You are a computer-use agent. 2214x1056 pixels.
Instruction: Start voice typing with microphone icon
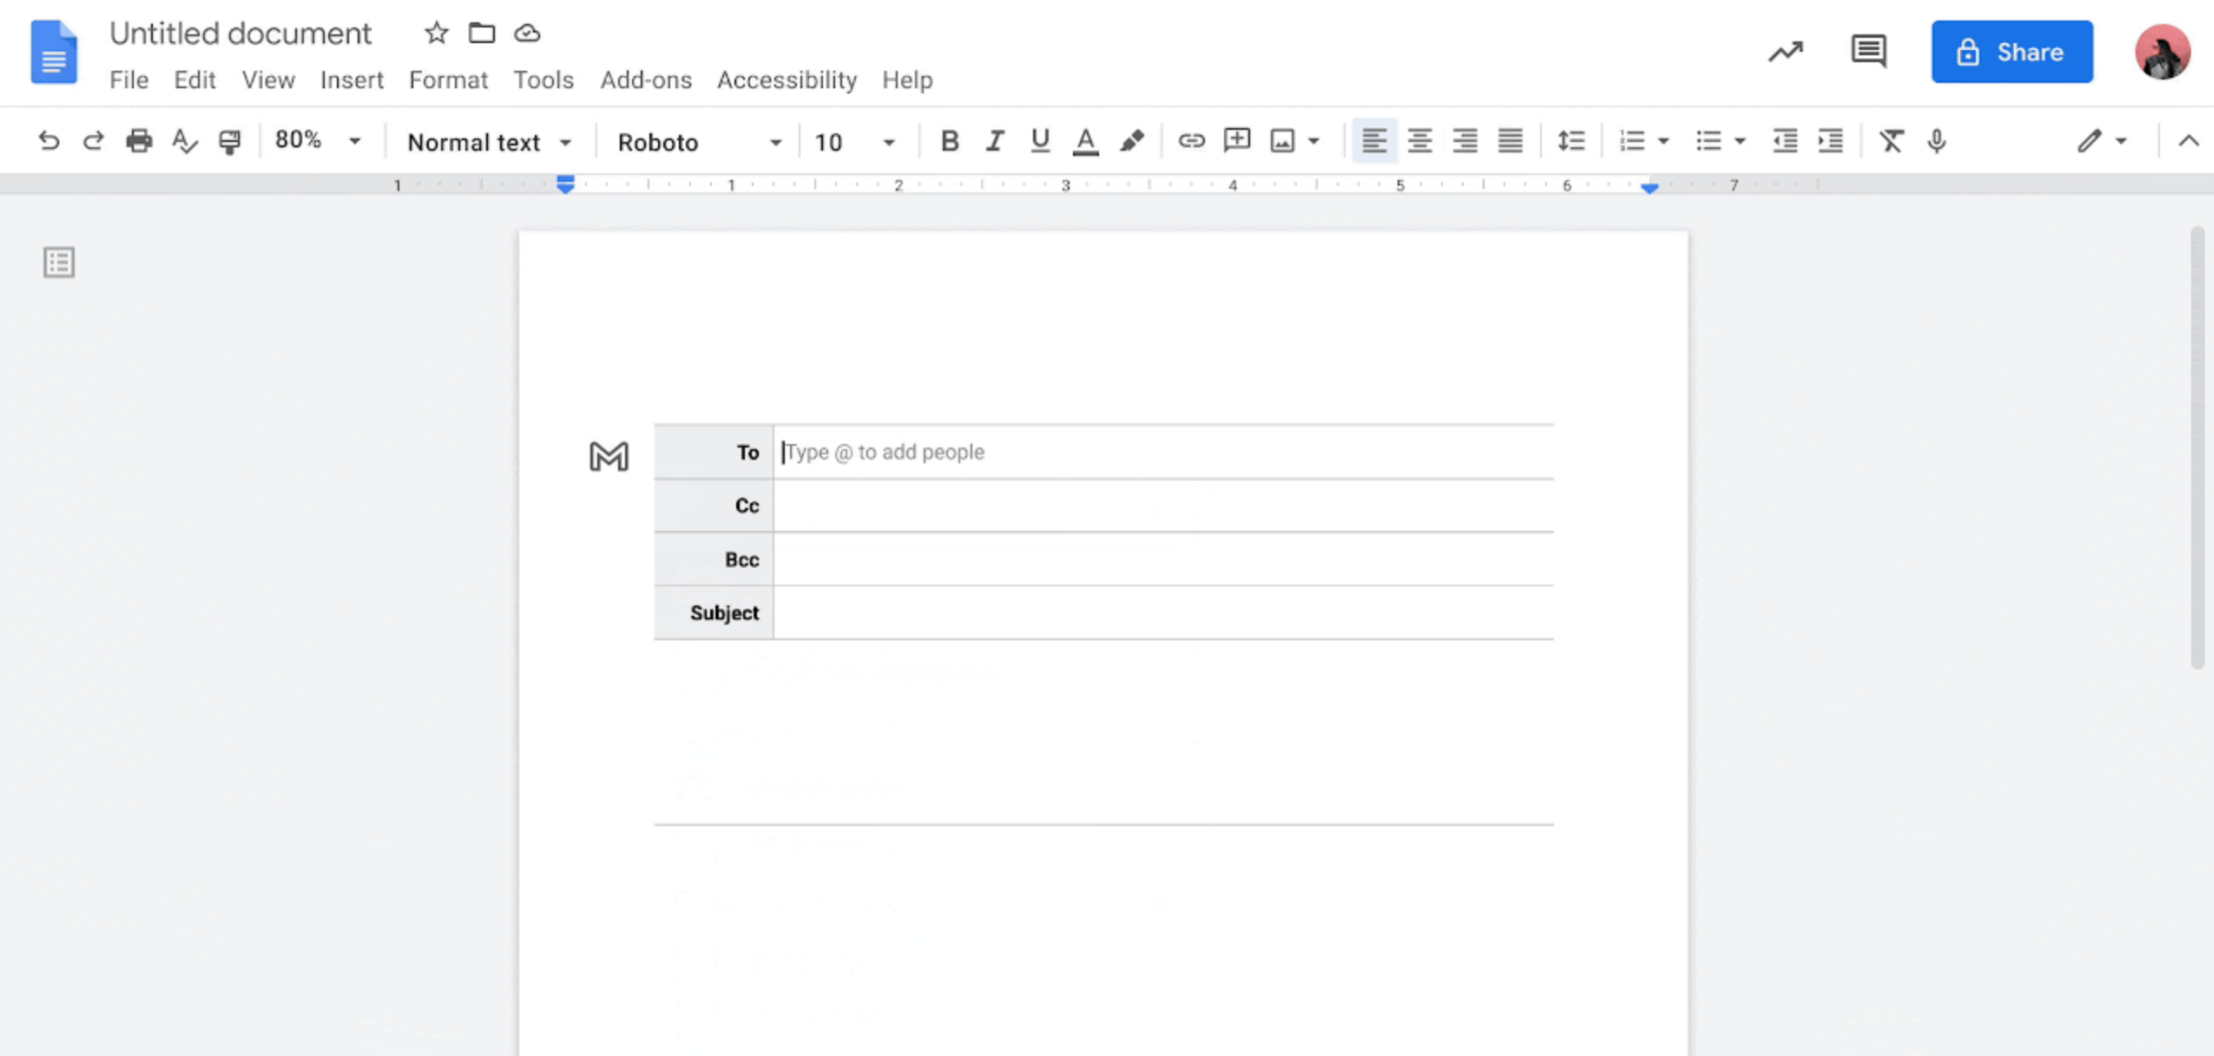click(1937, 141)
